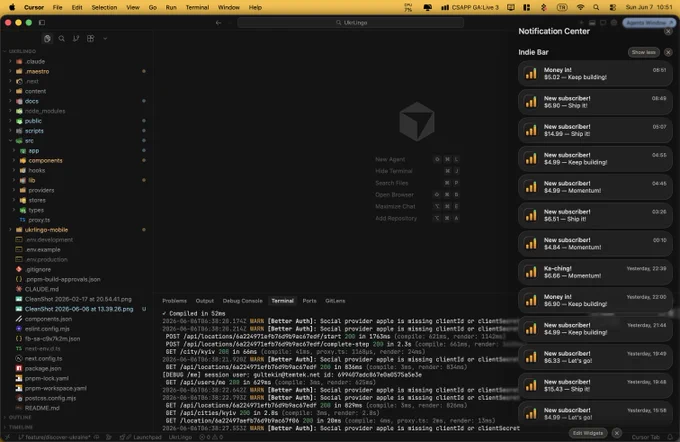This screenshot has height=442, width=680.
Task: Click the Bluetooth icon in menu bar
Action: pos(543,7)
